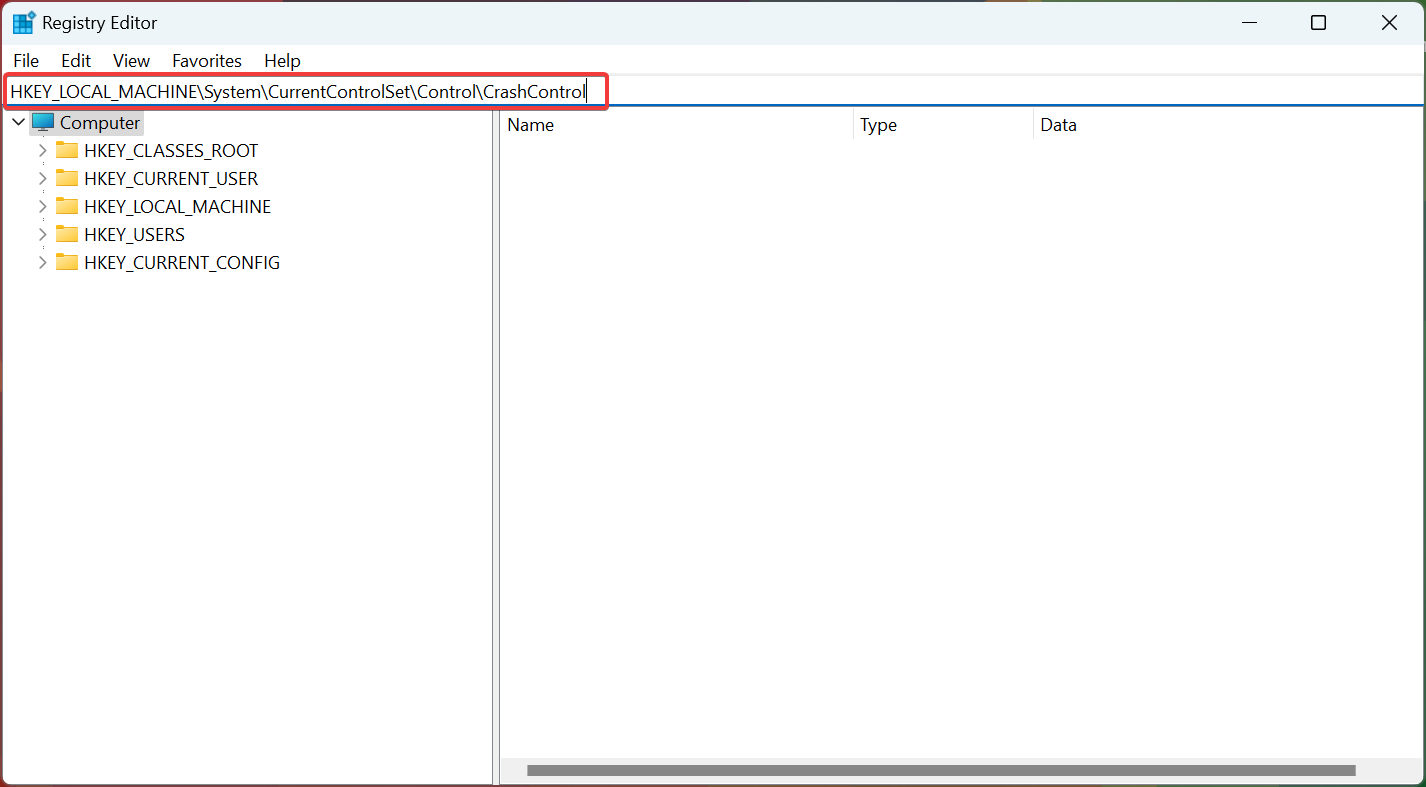Select HKEY_LOCAL_MACHINE label in tree
Screen dimensions: 1426x787
[177, 207]
